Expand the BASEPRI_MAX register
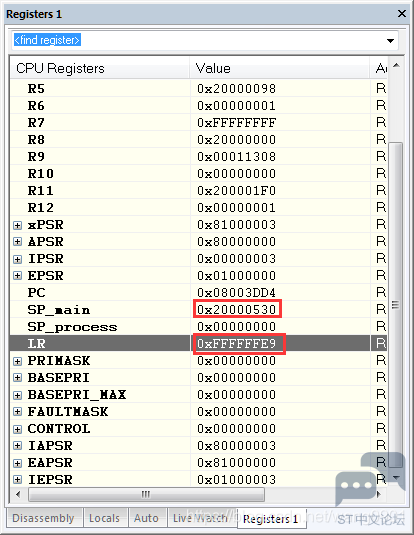This screenshot has width=414, height=535. (17, 395)
